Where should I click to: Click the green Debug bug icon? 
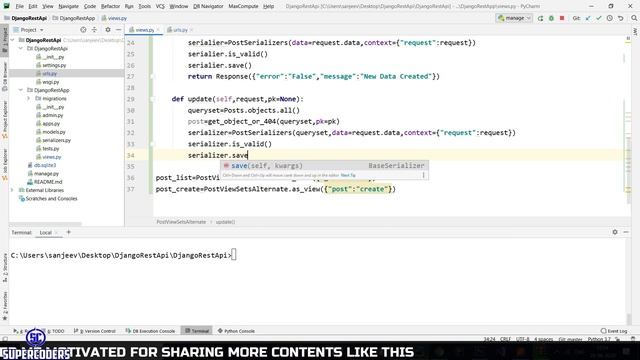point(551,18)
